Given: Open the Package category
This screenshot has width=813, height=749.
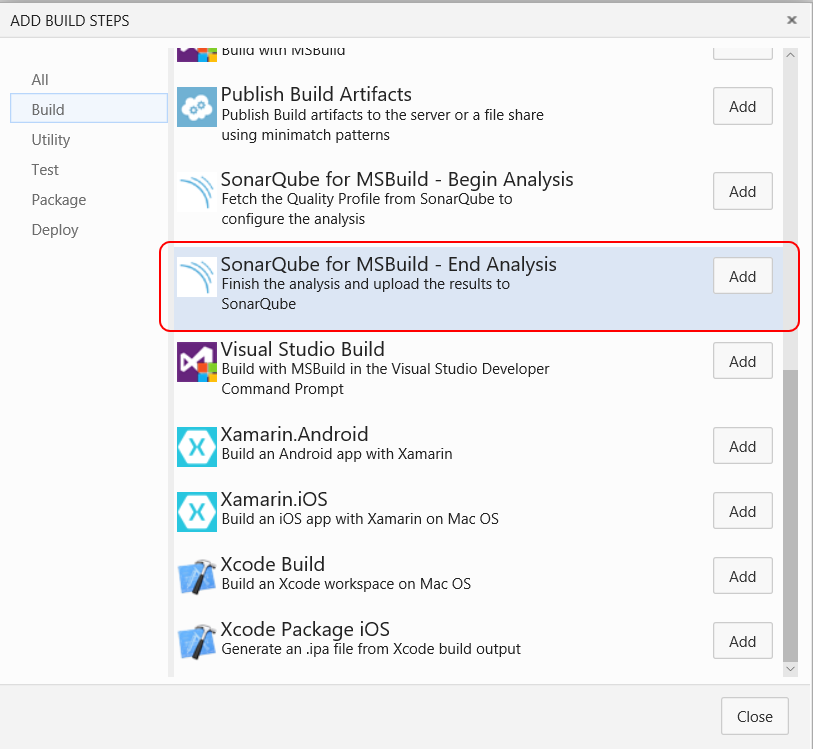Looking at the screenshot, I should click(59, 200).
